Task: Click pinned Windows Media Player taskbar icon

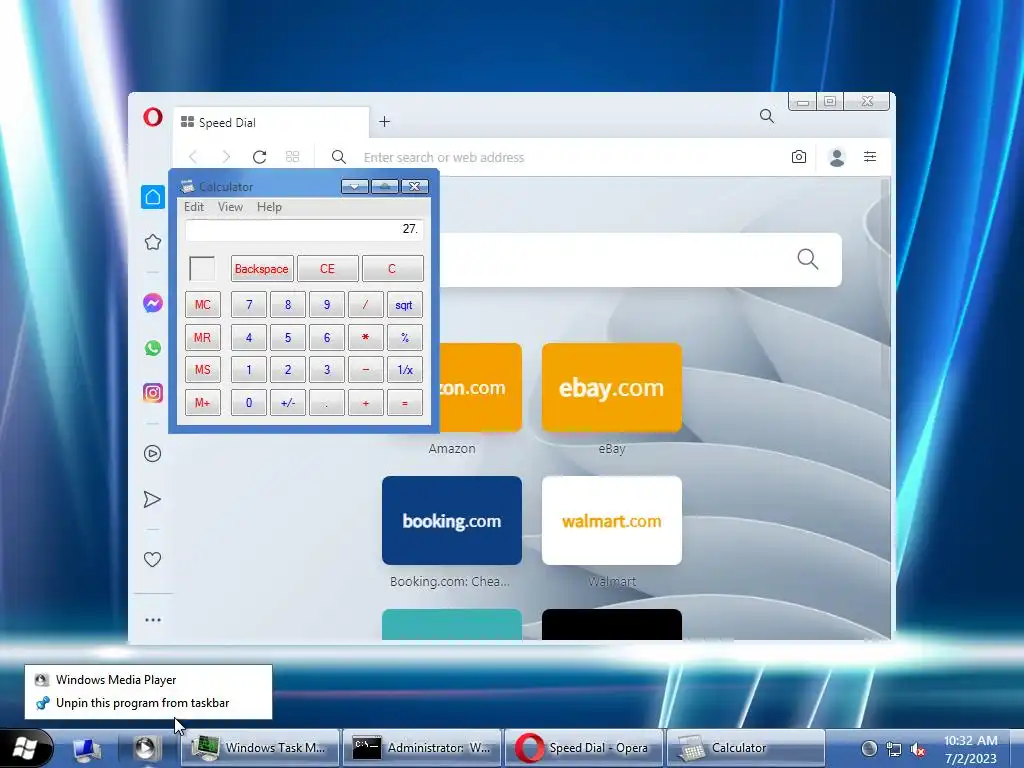Action: pos(146,748)
